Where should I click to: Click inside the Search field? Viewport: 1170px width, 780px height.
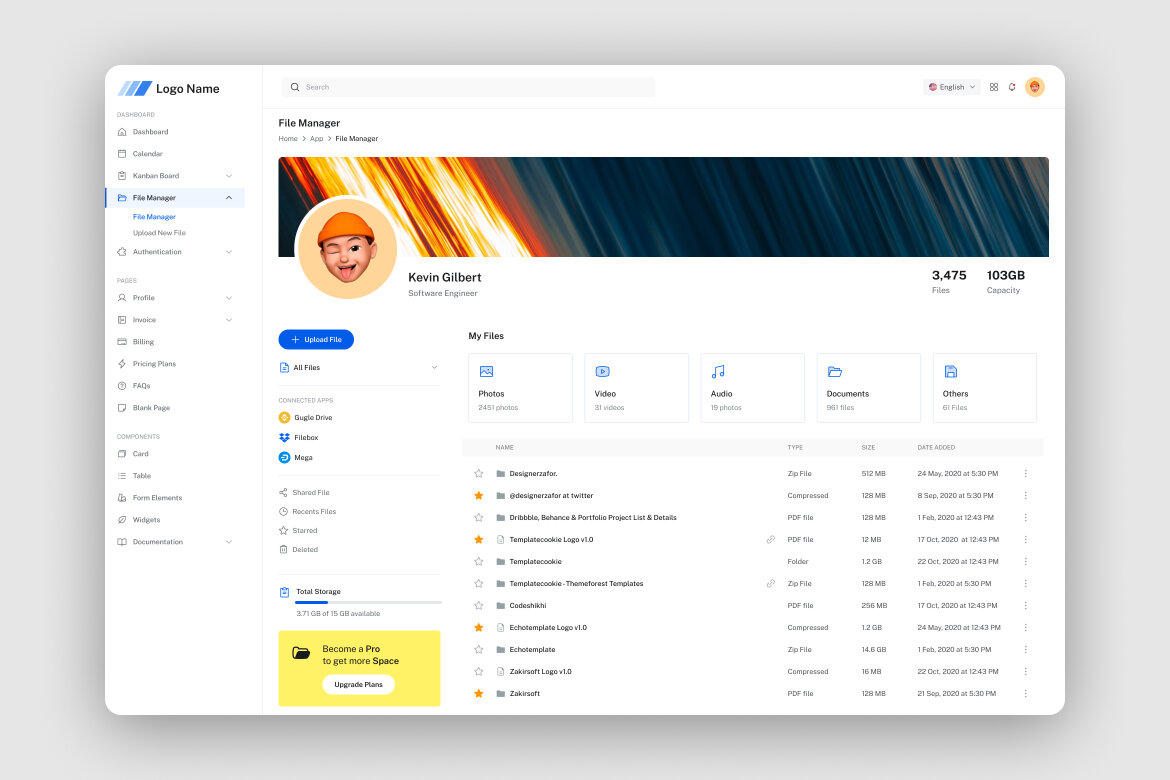click(x=468, y=86)
